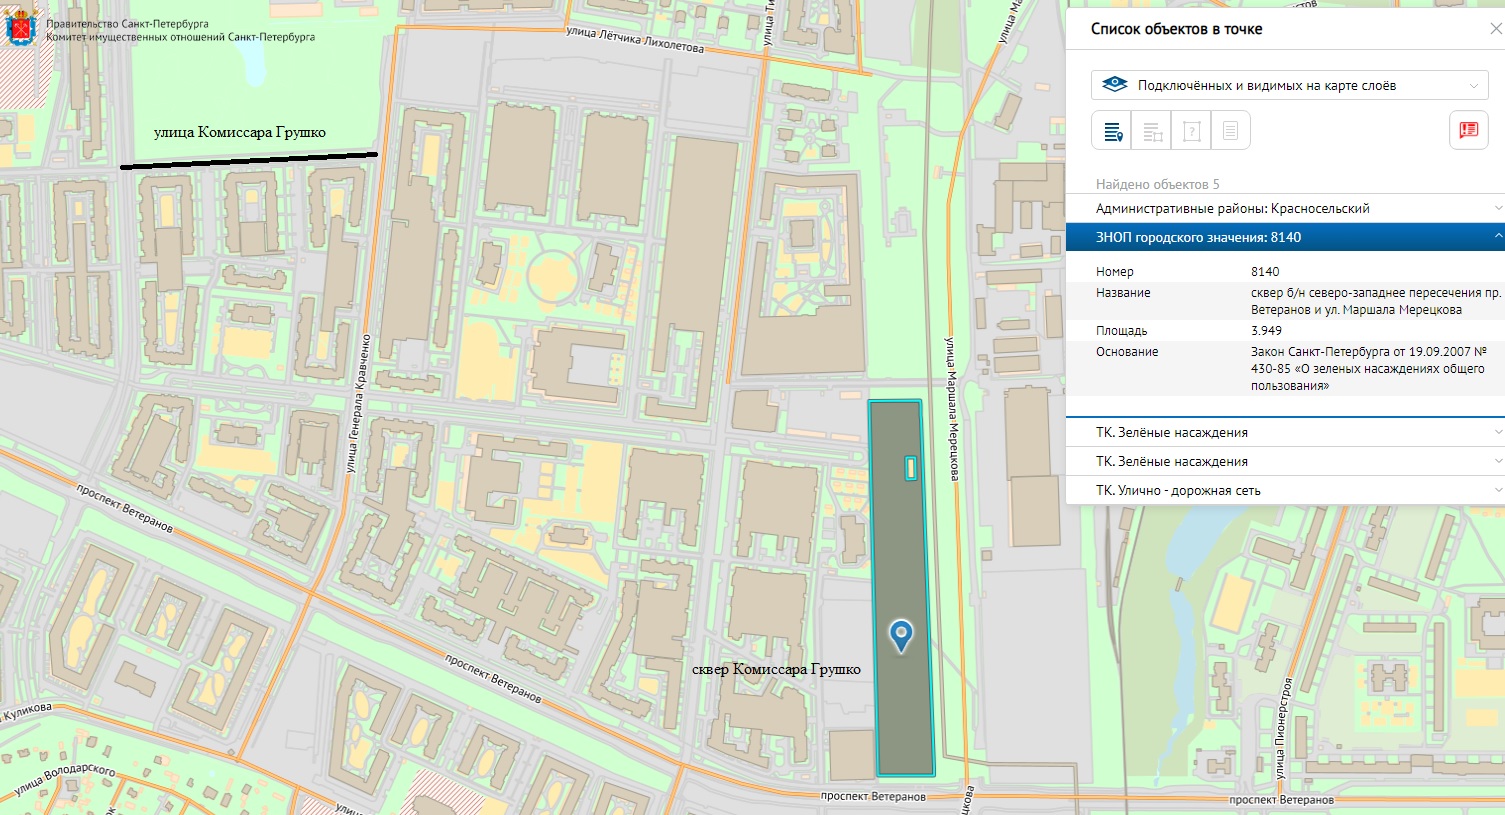
Task: Click the document report icon
Action: 1230,131
